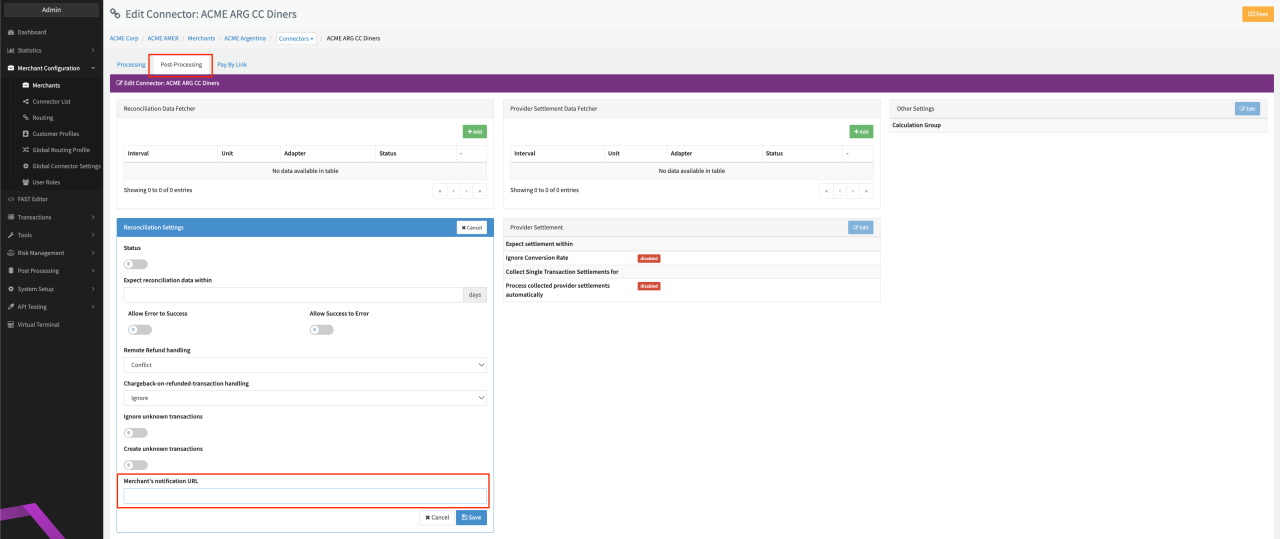Expand the Connectors breadcrumb dropdown

point(297,38)
